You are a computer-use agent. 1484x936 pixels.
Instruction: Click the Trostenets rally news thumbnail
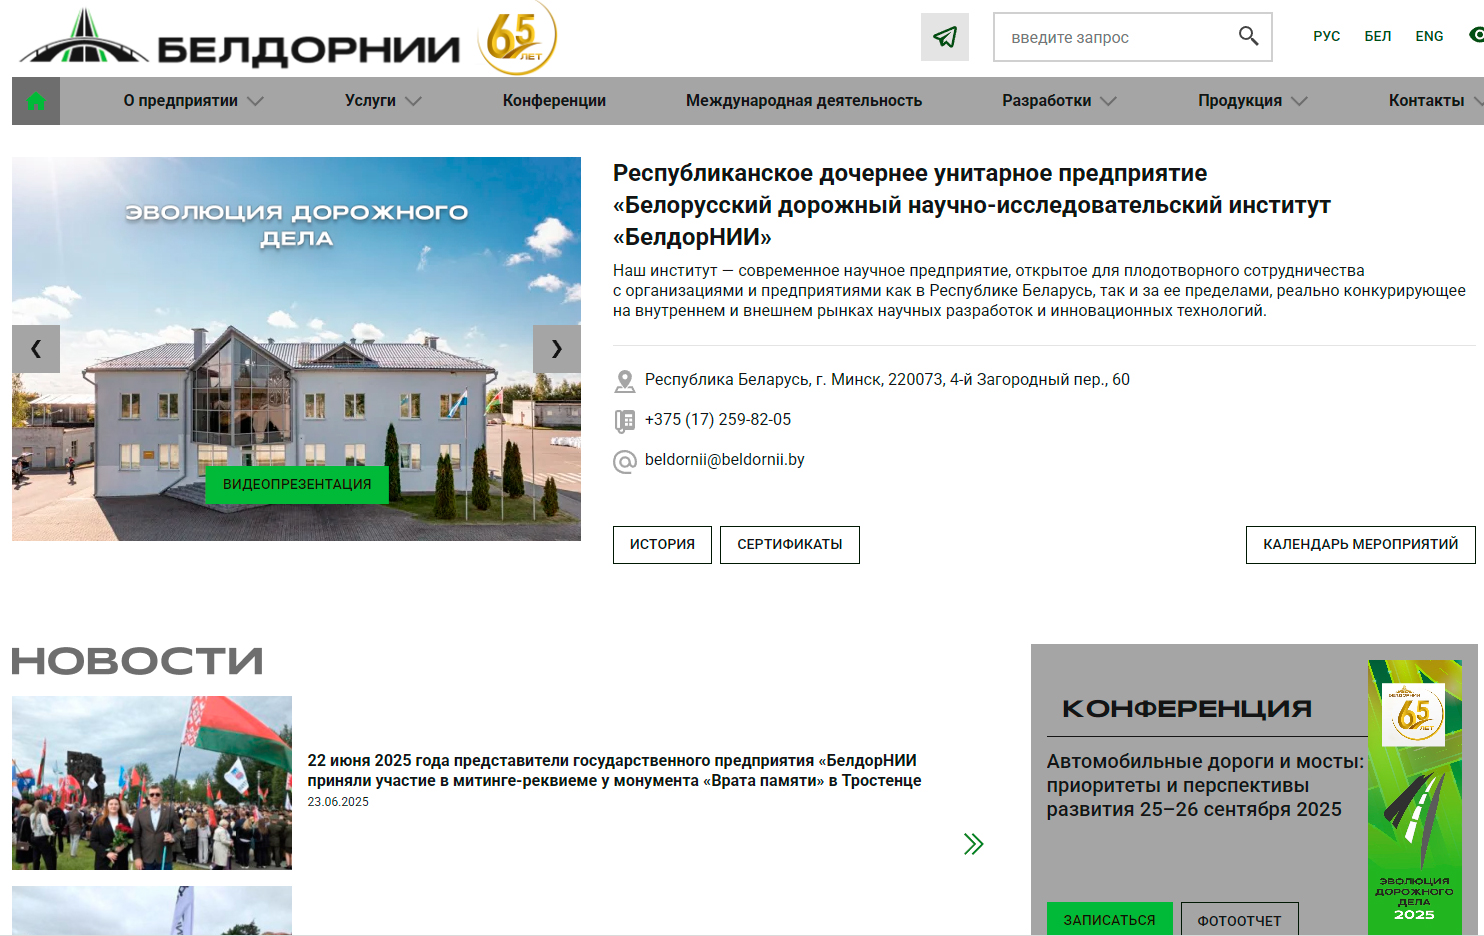click(152, 783)
